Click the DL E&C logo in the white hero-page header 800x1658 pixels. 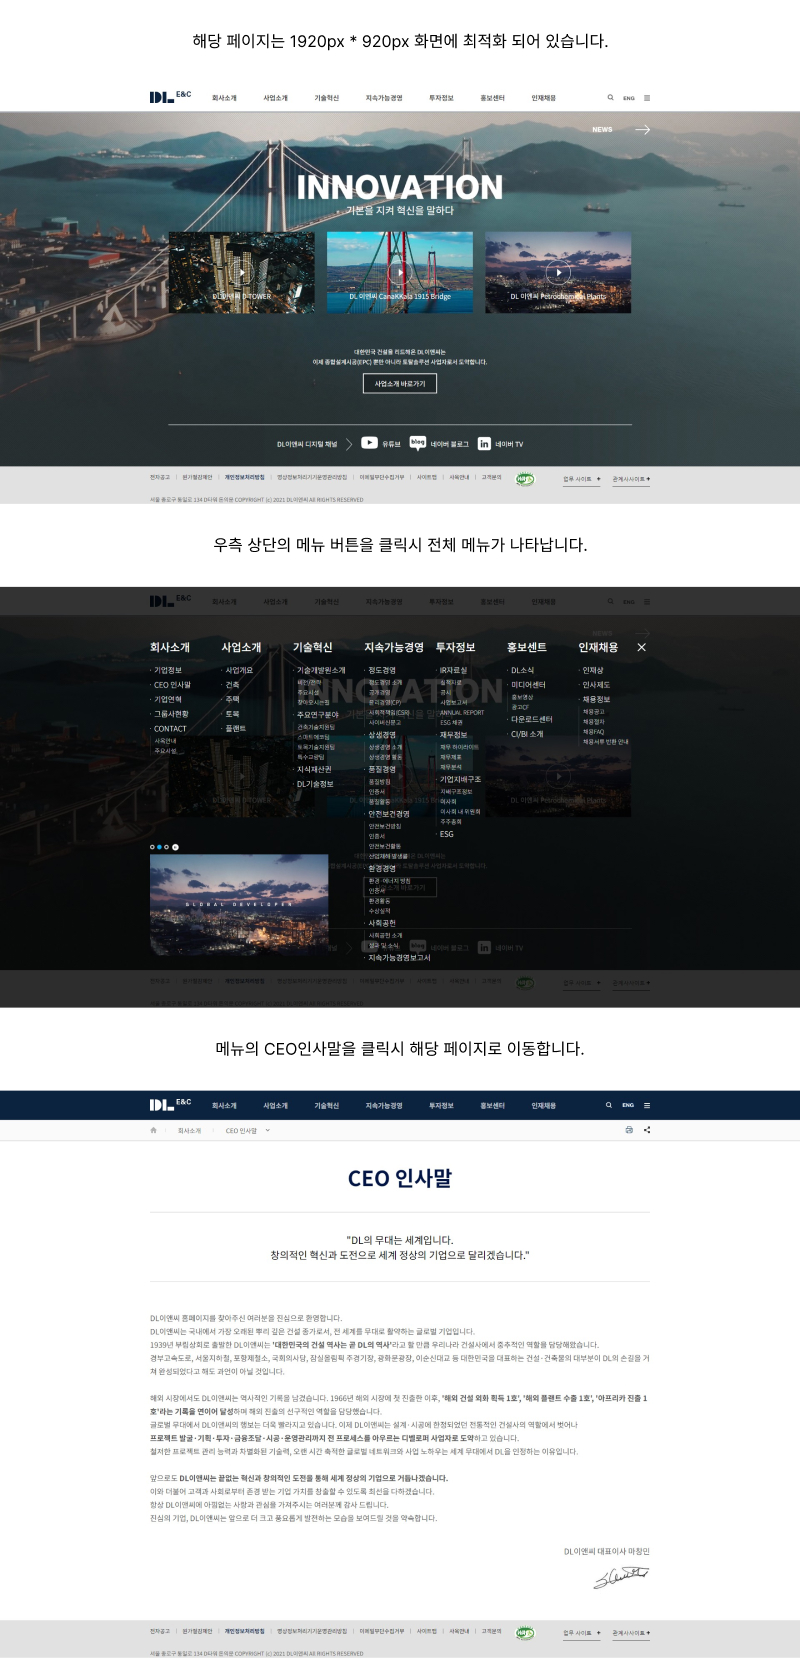pyautogui.click(x=170, y=96)
